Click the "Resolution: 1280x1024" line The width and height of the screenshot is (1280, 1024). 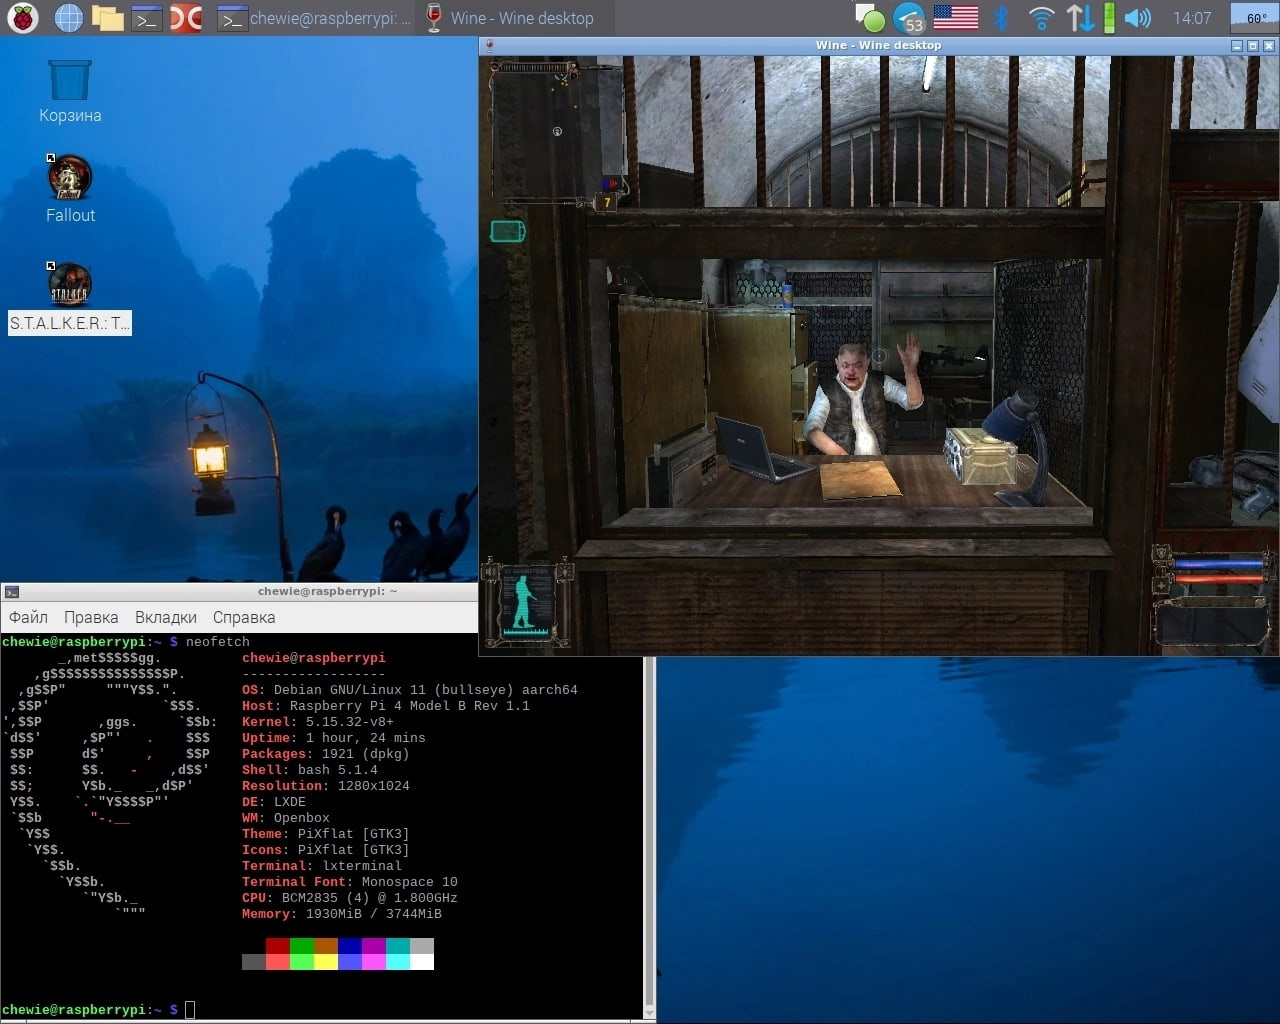coord(326,786)
